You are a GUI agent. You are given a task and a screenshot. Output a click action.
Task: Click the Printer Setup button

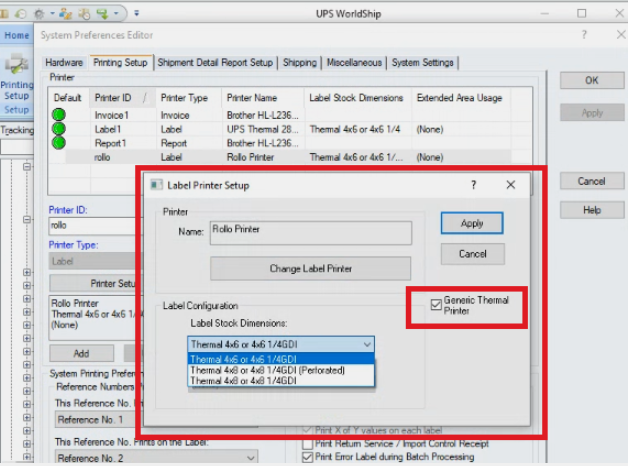click(94, 283)
